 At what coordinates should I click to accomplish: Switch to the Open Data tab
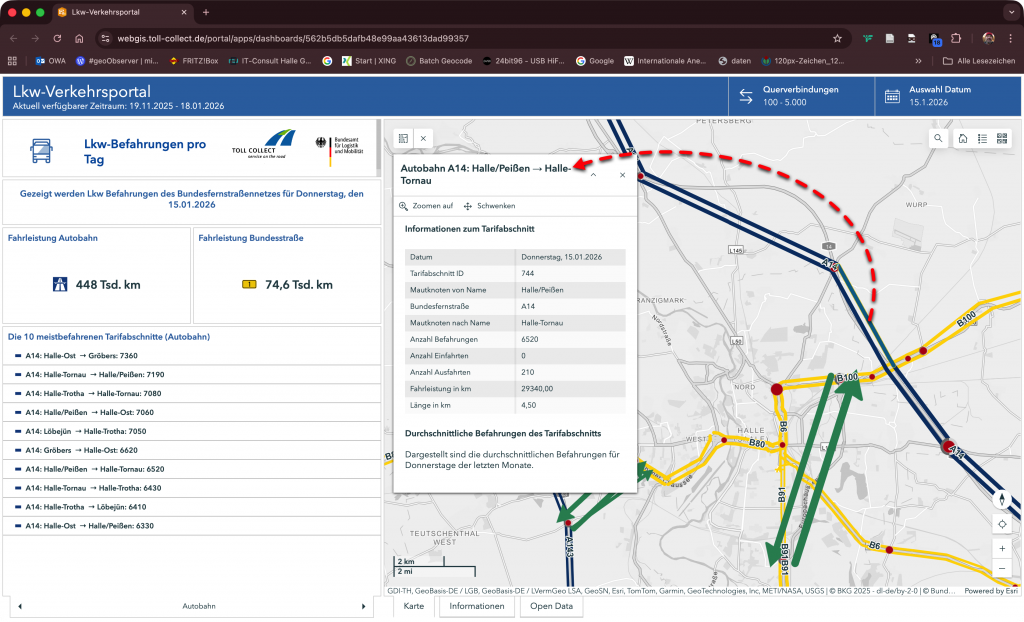[x=551, y=606]
